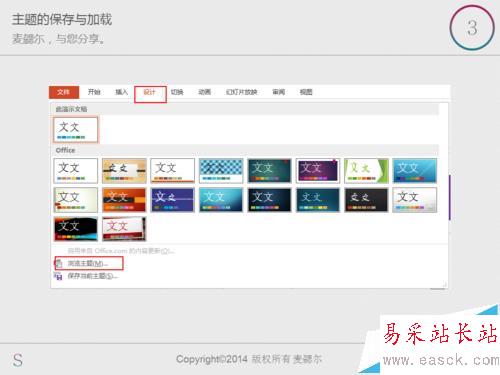
Task: Open the 文件 (File) tab
Action: tap(64, 92)
